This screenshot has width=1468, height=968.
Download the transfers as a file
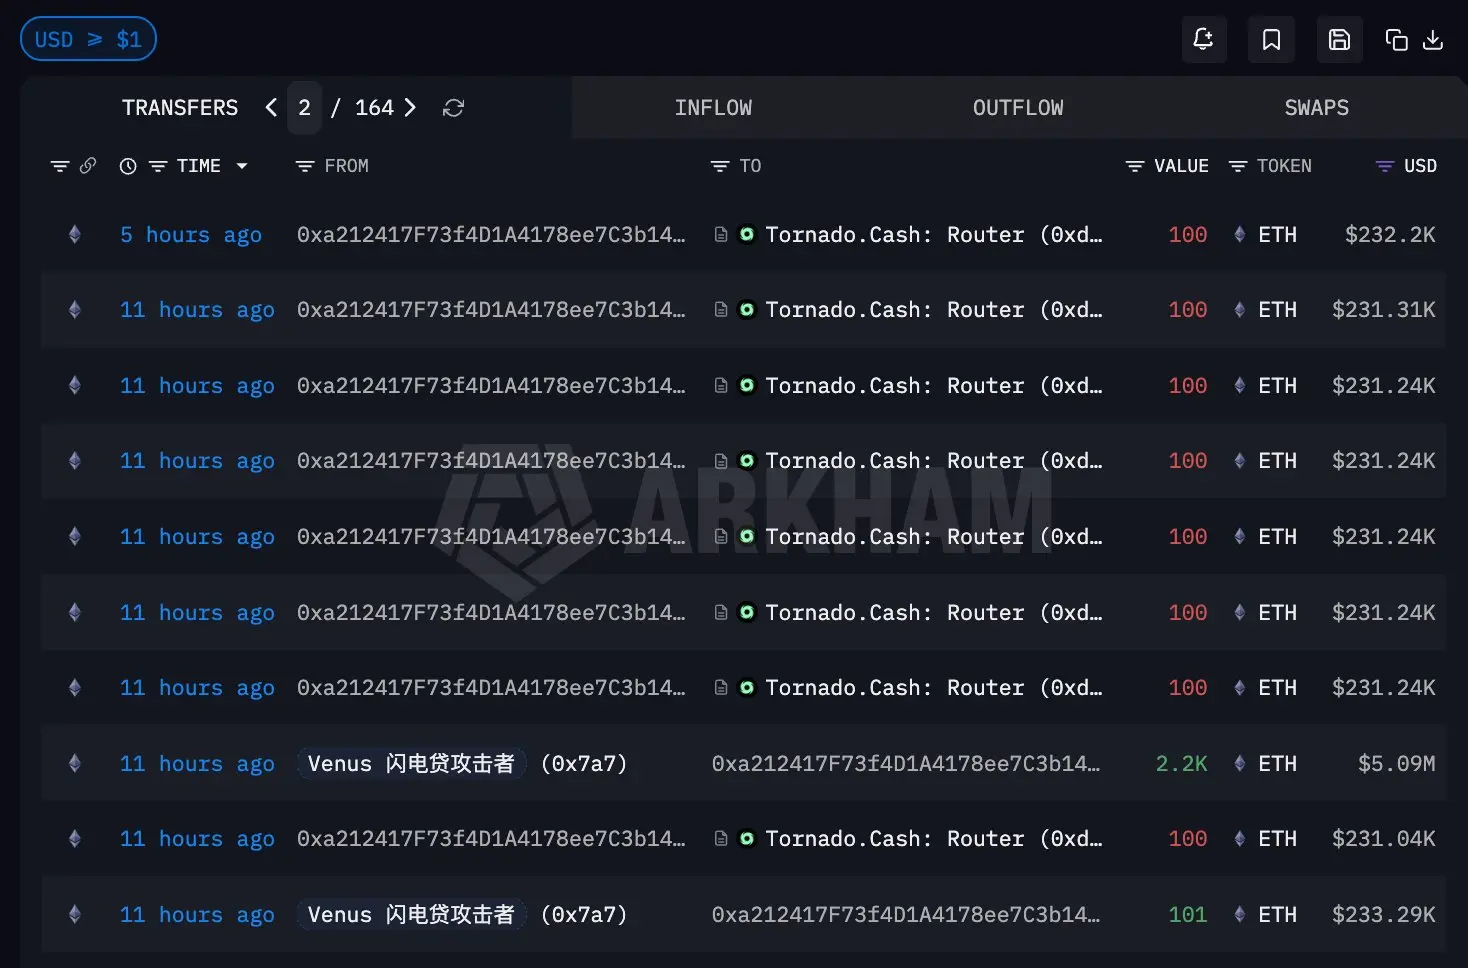(x=1434, y=41)
